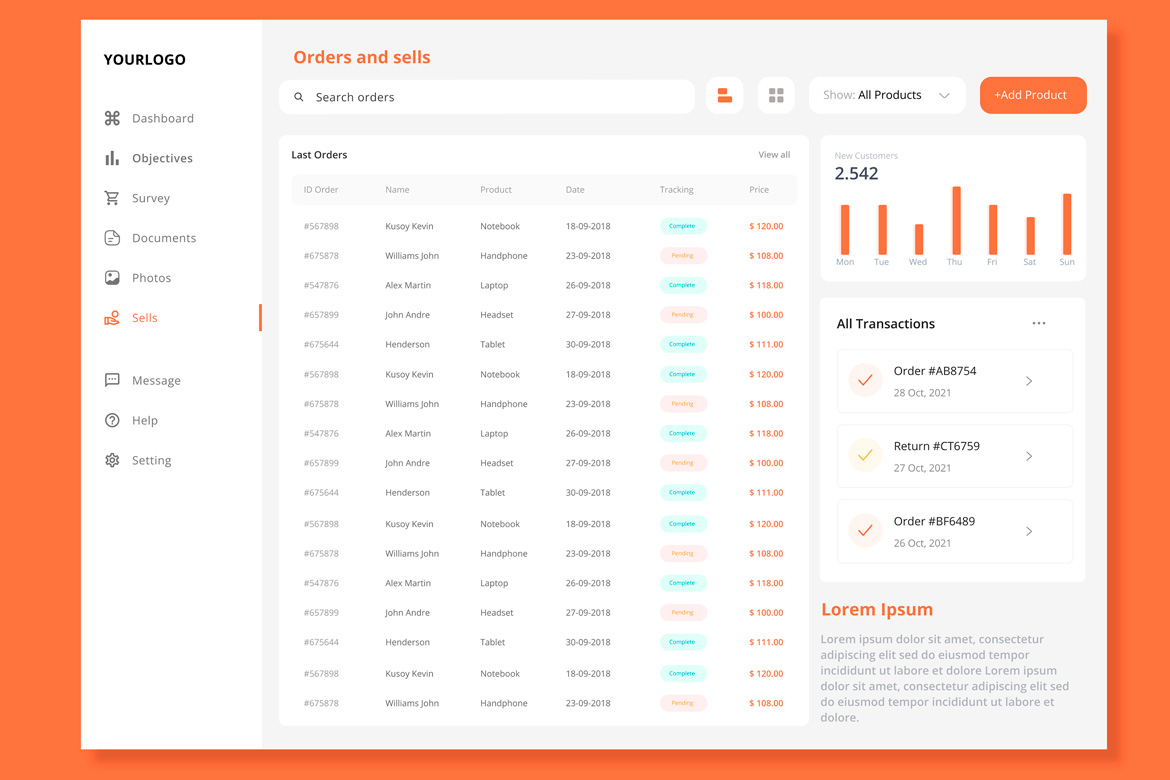This screenshot has width=1170, height=780.
Task: Toggle the checkmark on Order #AB8754
Action: 864,381
